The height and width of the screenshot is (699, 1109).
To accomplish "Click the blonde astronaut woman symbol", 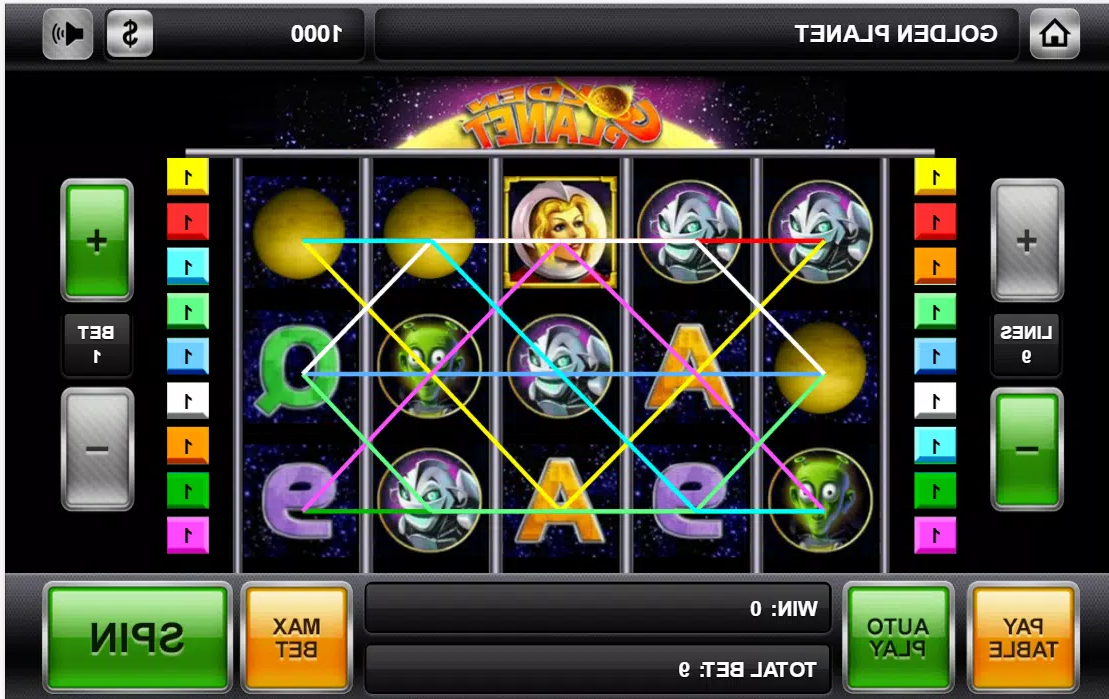I will (x=560, y=230).
